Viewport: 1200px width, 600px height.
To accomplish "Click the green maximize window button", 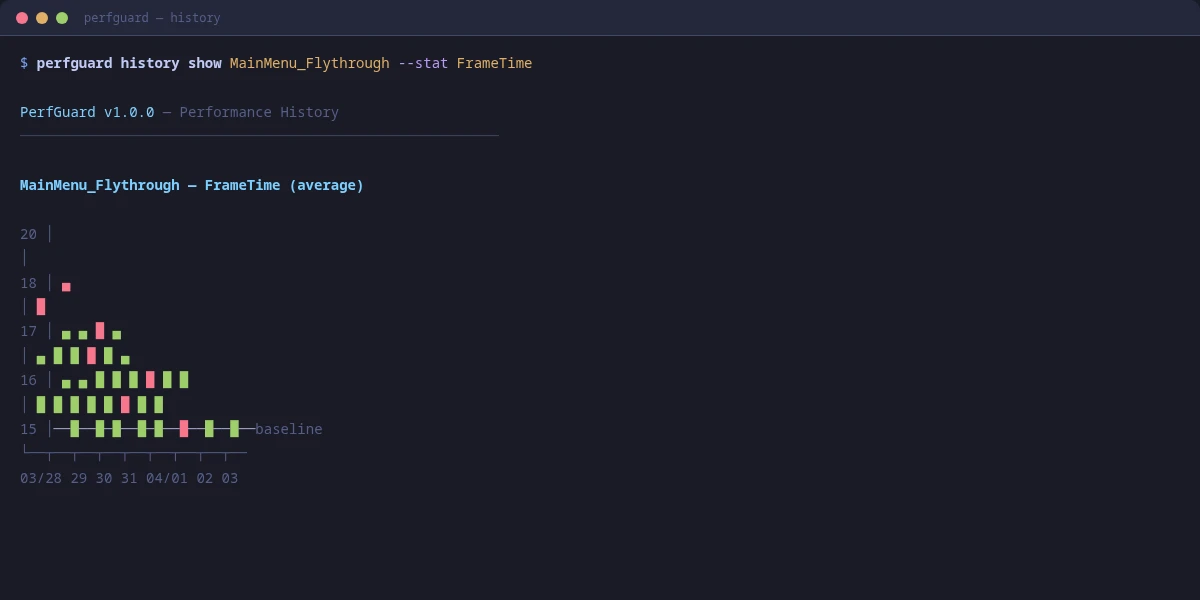I will (x=62, y=18).
